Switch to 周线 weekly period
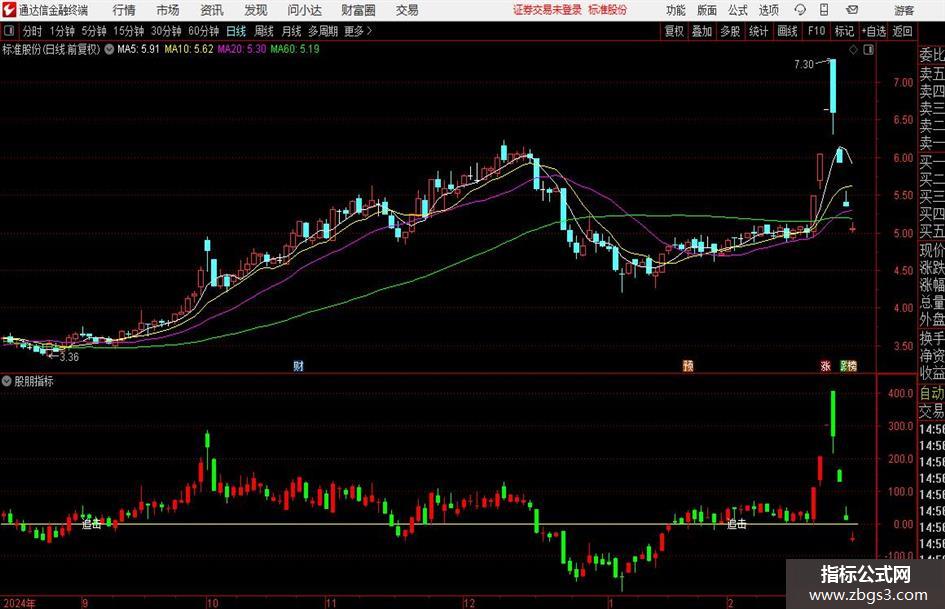Screen dimensions: 945x609 [264, 31]
